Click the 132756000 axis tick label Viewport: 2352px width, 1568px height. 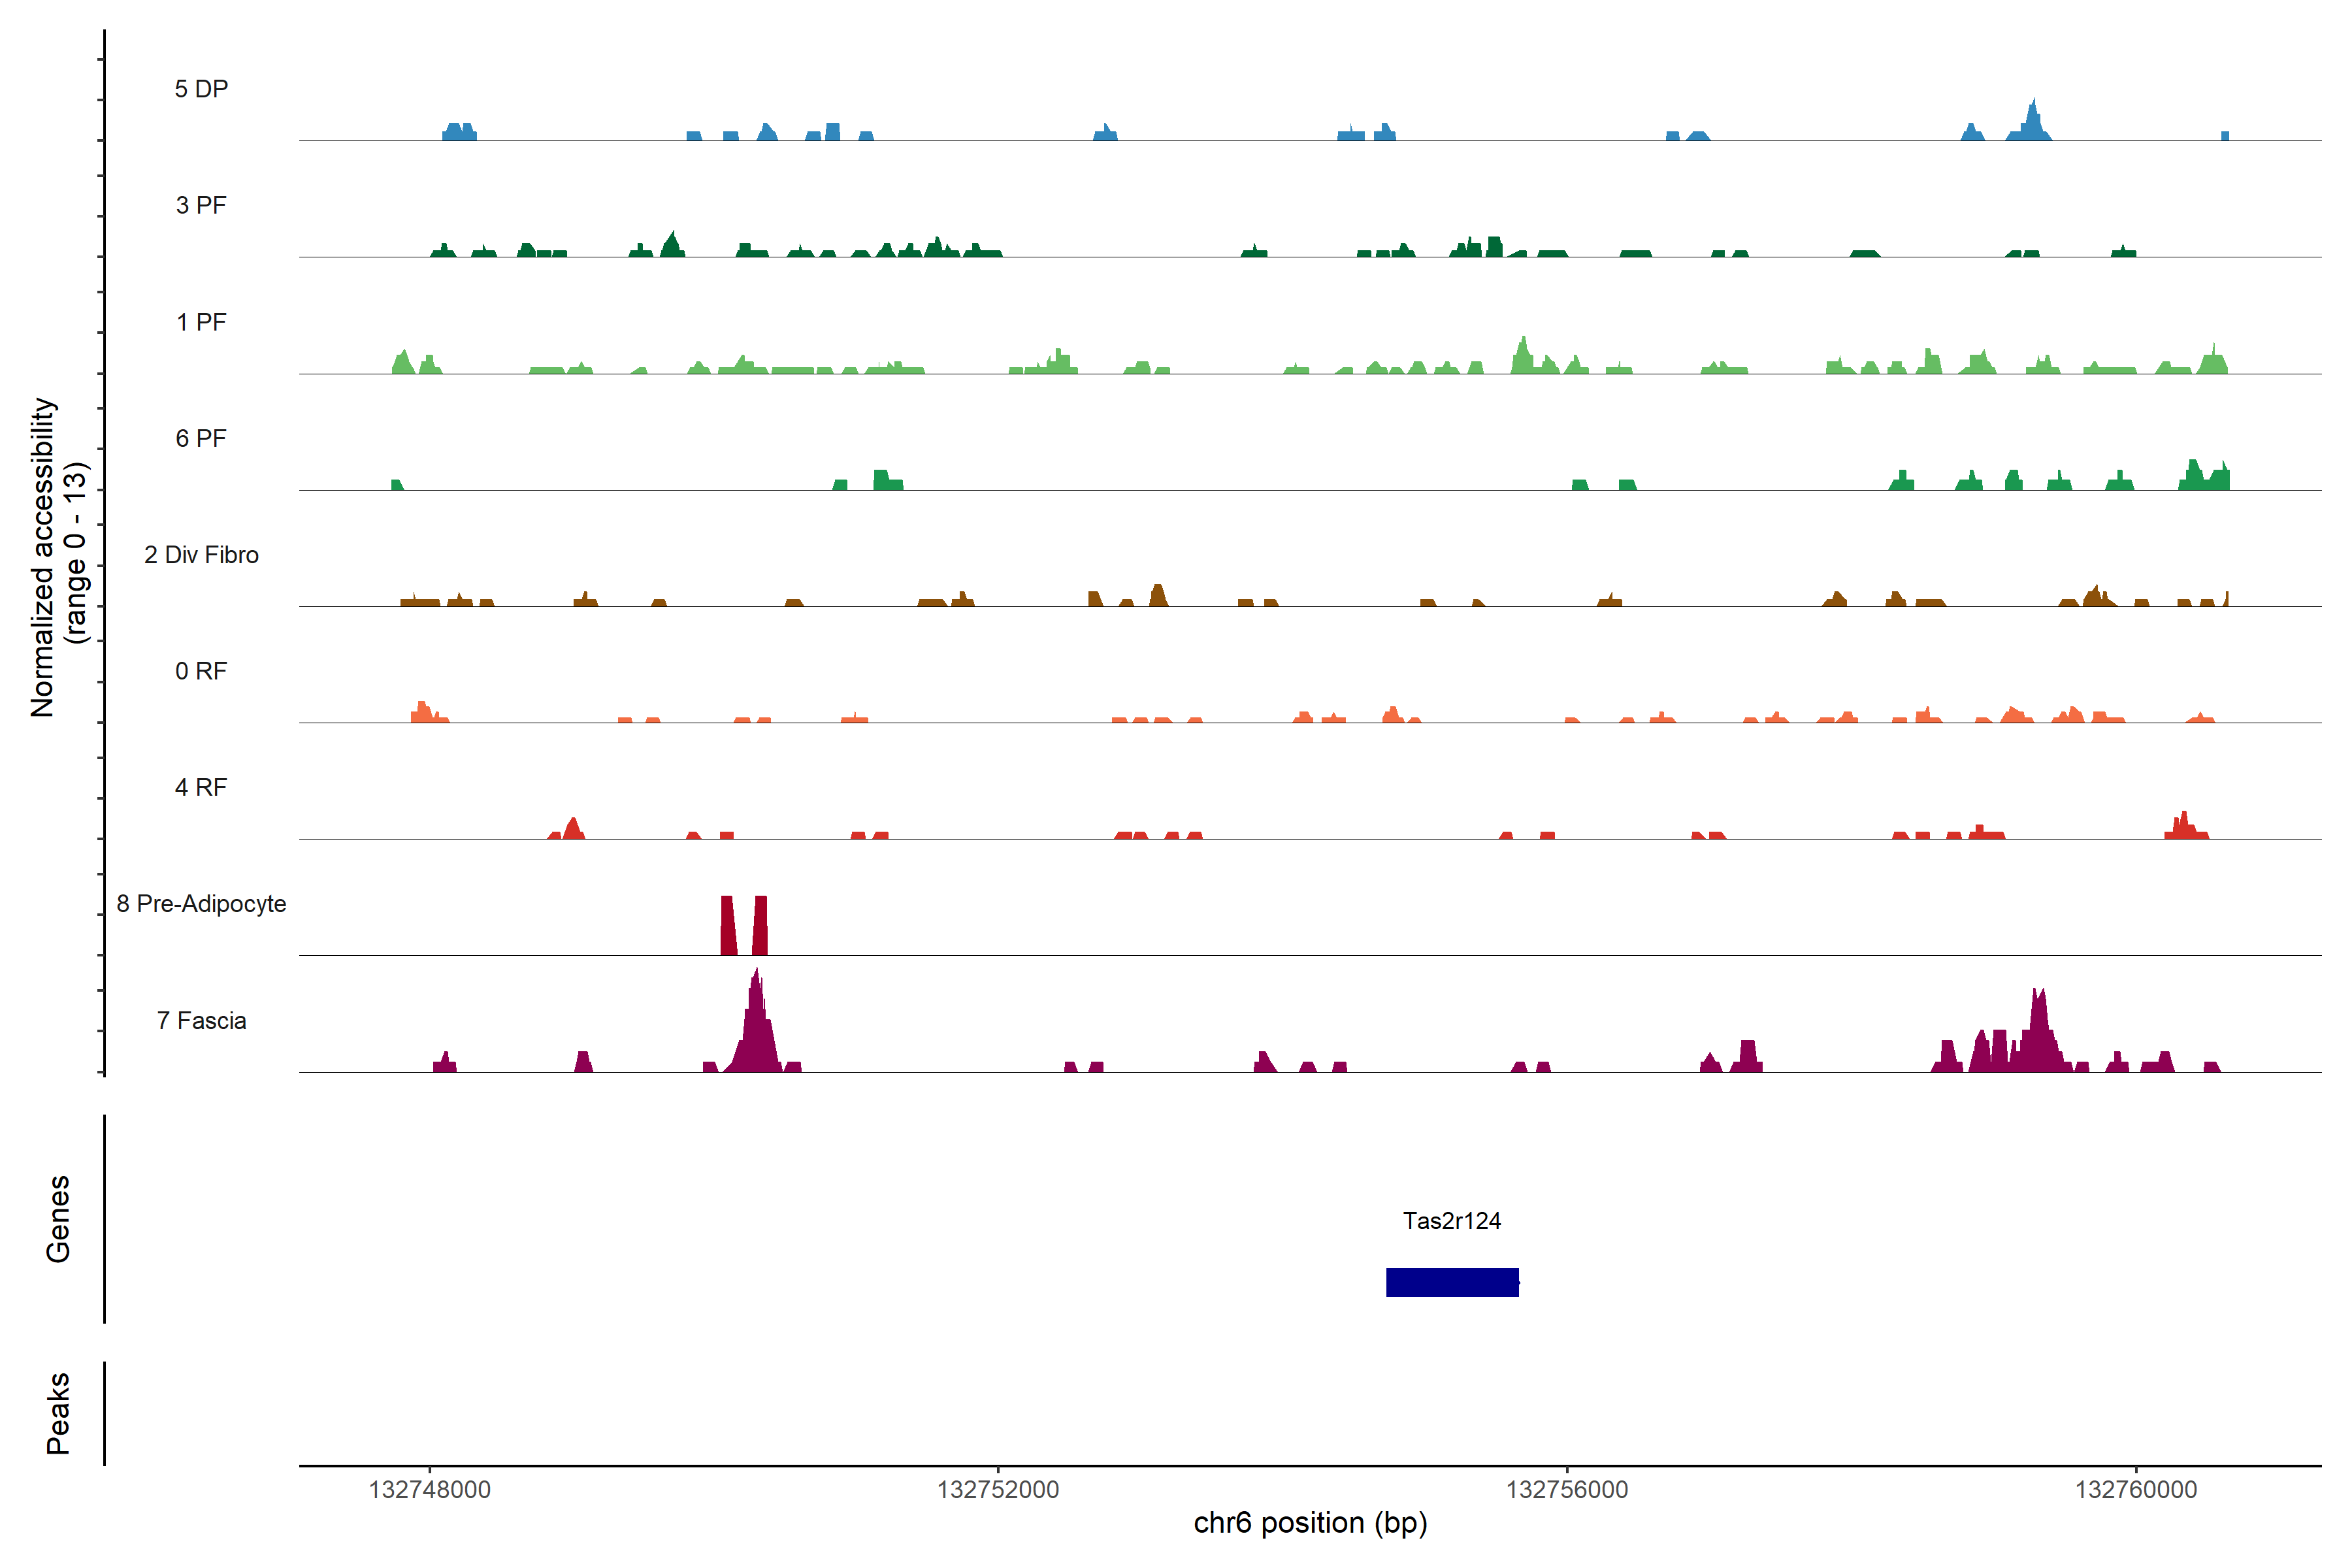tap(1567, 1489)
